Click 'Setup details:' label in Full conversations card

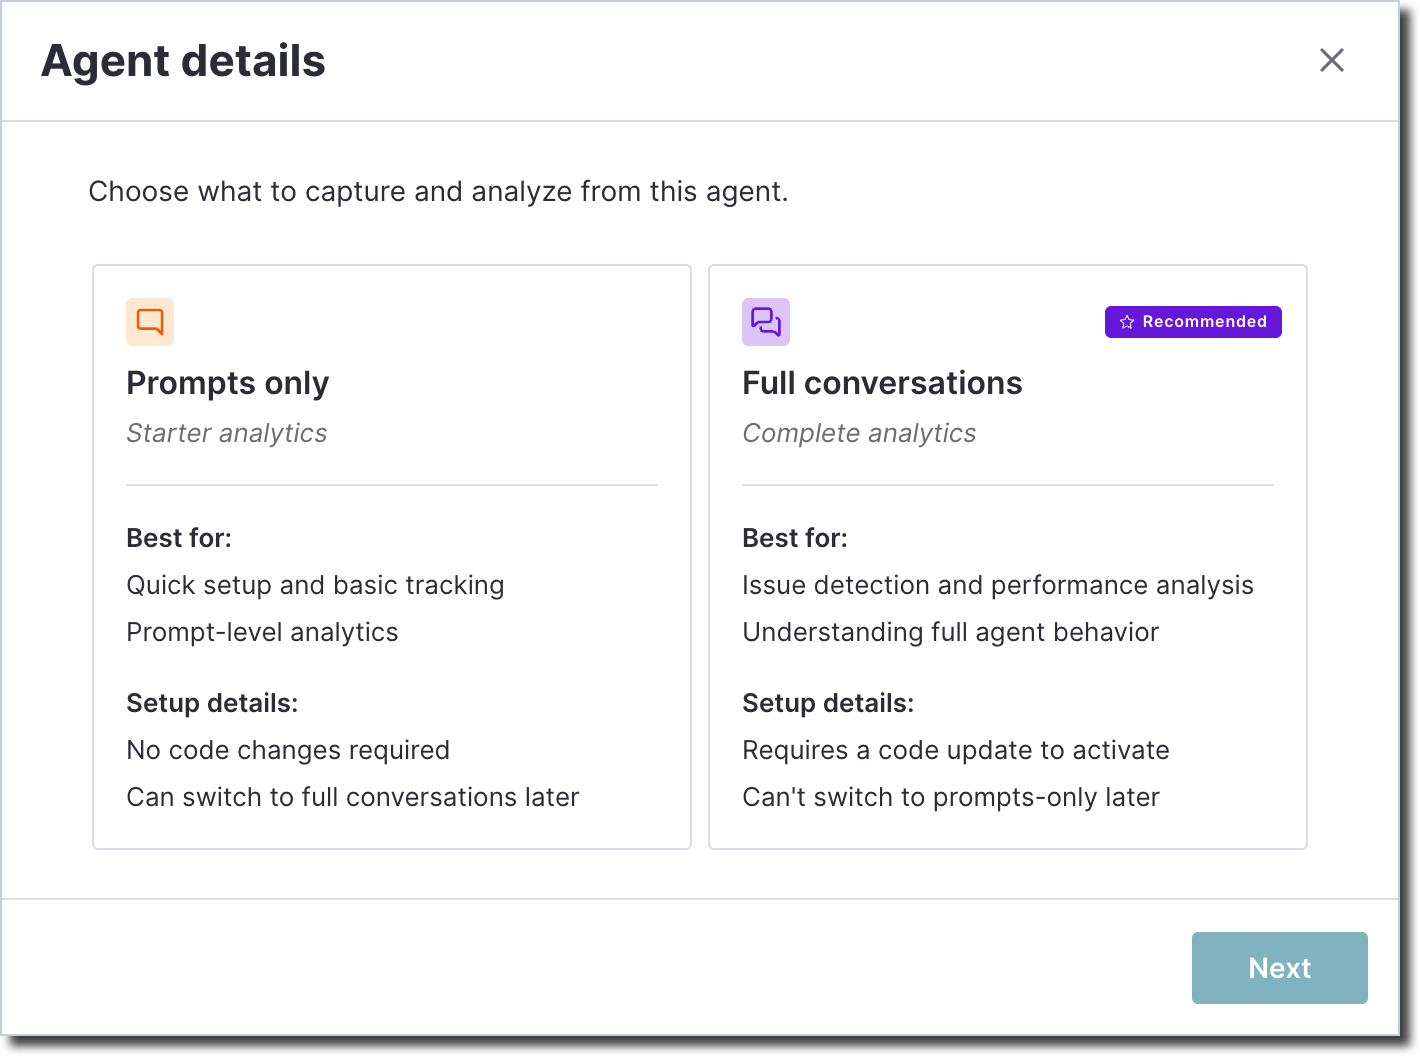[x=828, y=703]
